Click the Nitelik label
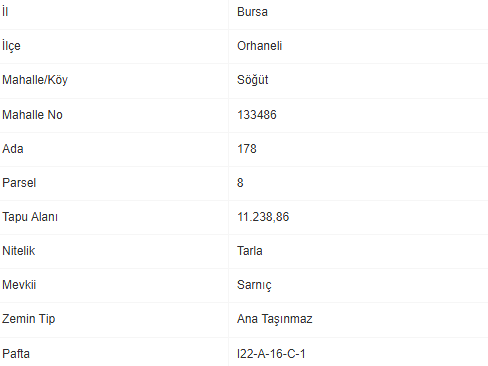The width and height of the screenshot is (488, 366). [19, 251]
